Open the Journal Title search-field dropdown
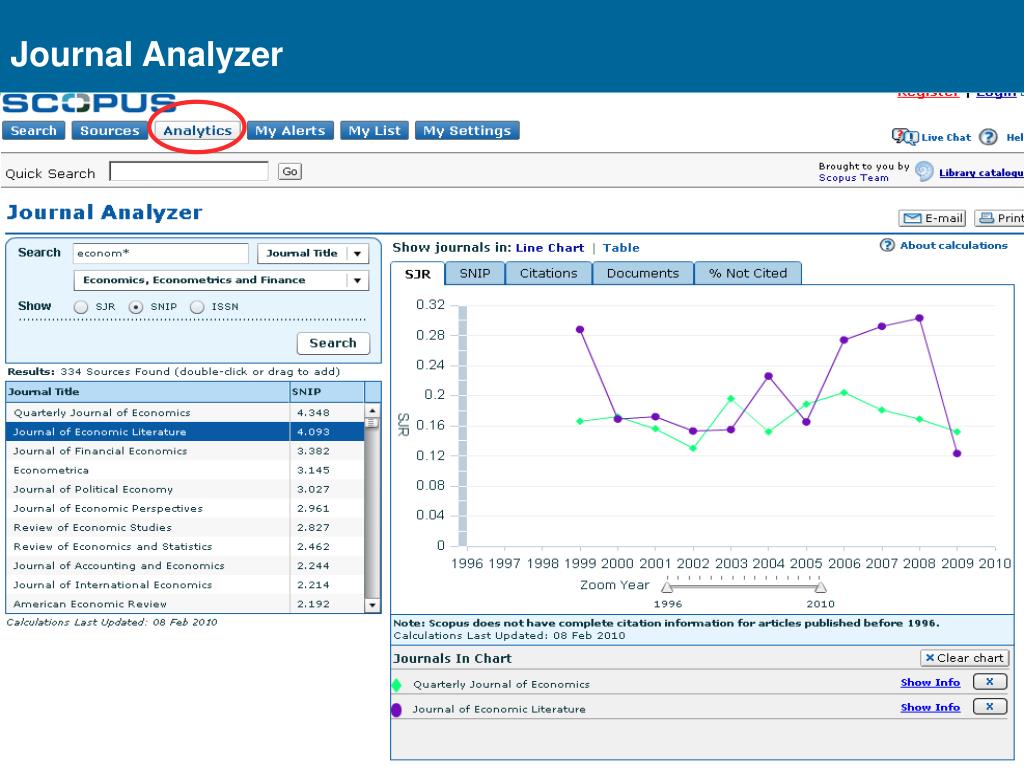 tap(313, 253)
